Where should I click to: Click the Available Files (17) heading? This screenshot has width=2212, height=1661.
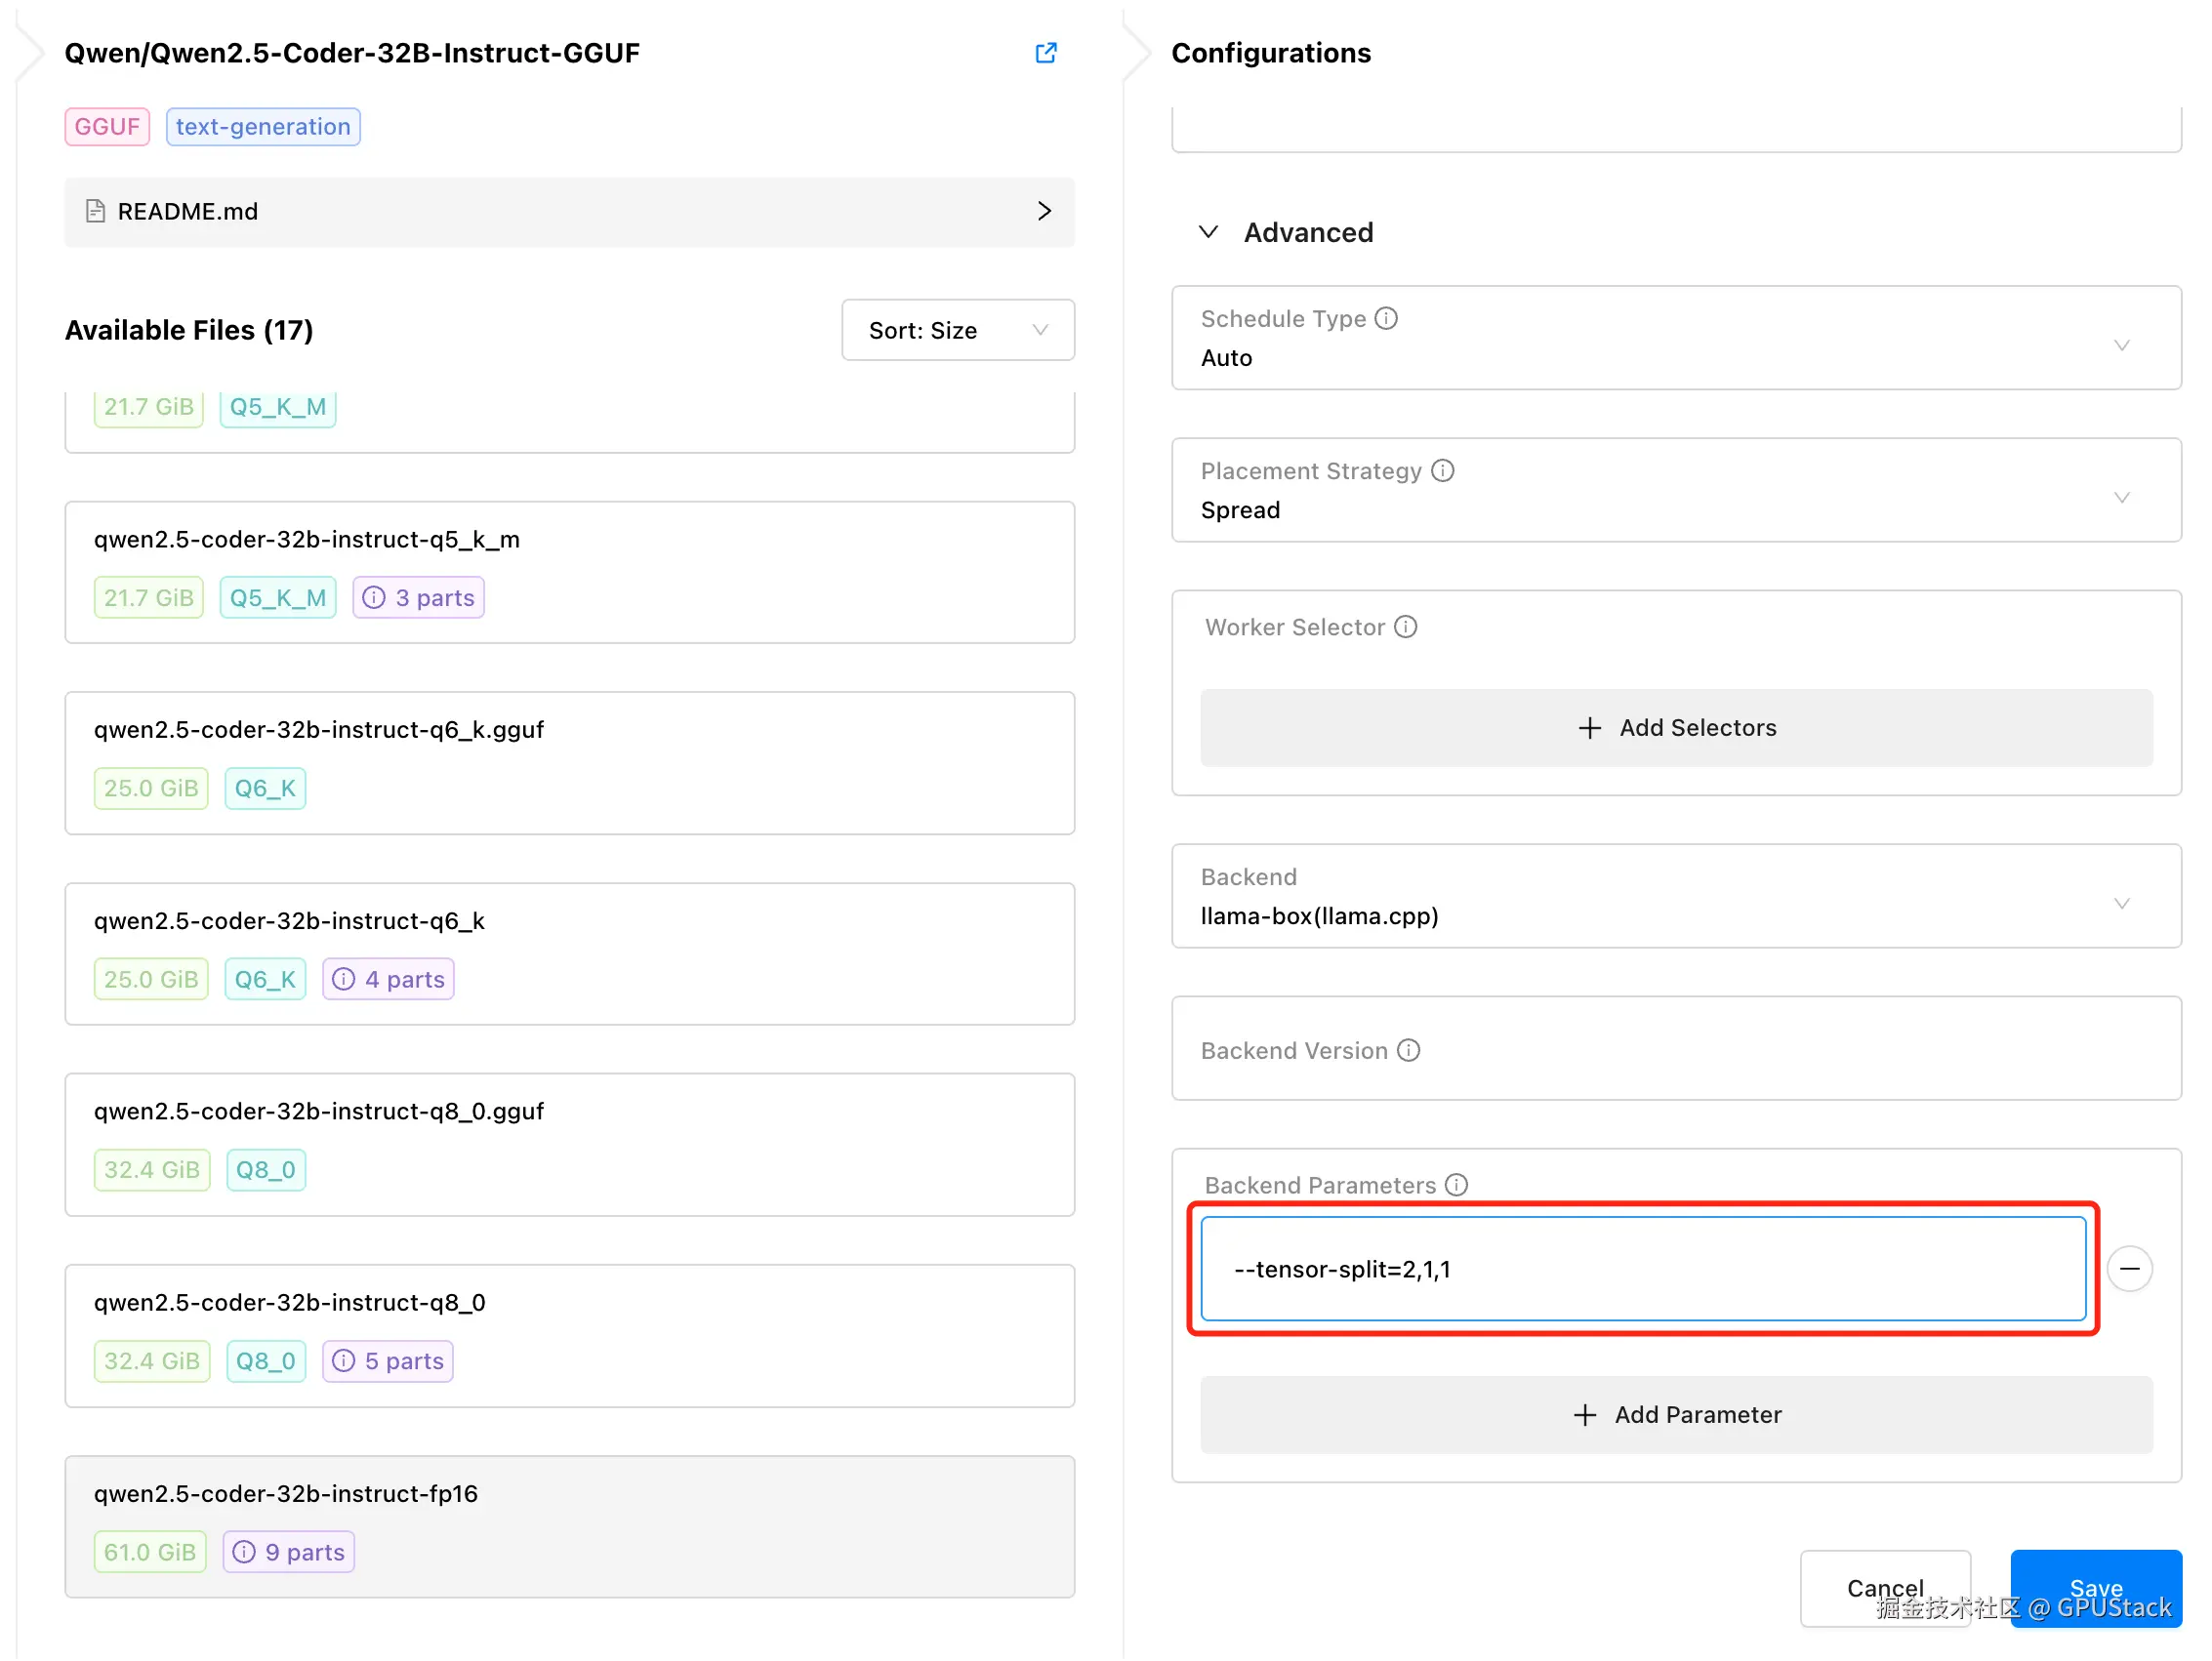pos(189,330)
